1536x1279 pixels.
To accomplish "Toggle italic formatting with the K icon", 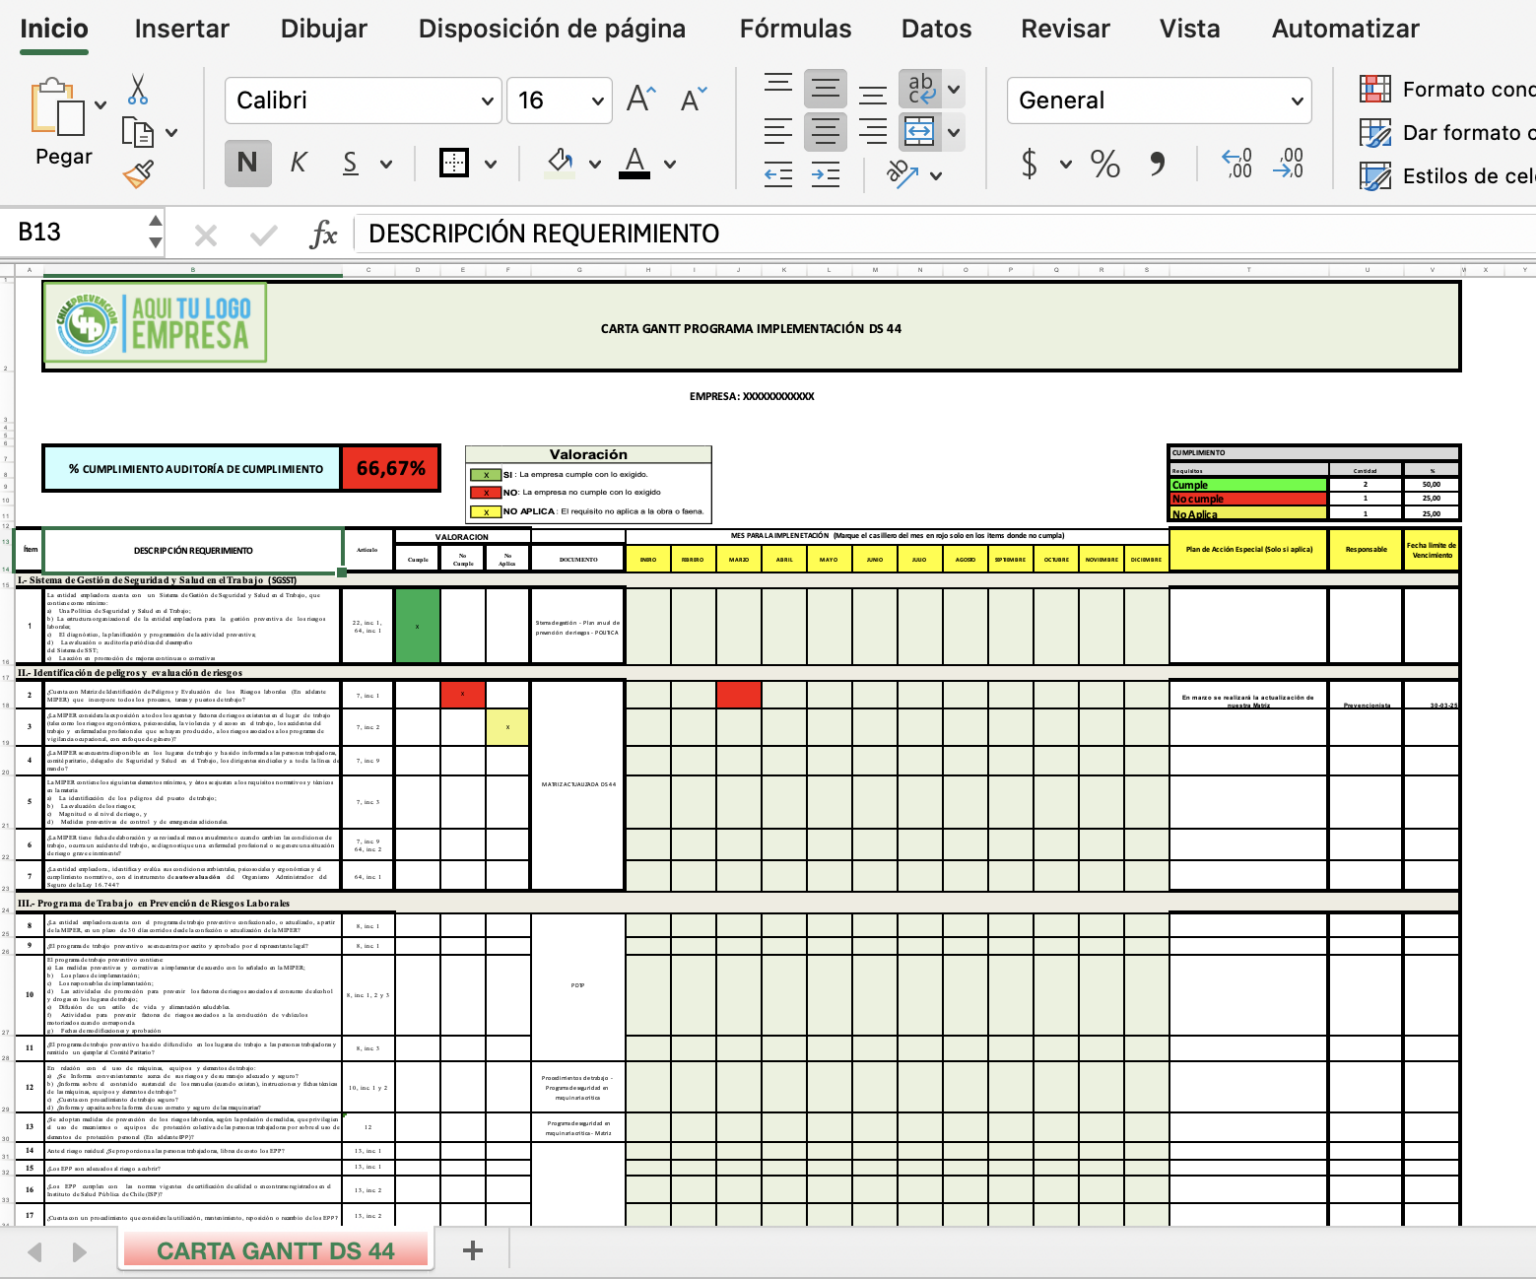I will point(298,162).
